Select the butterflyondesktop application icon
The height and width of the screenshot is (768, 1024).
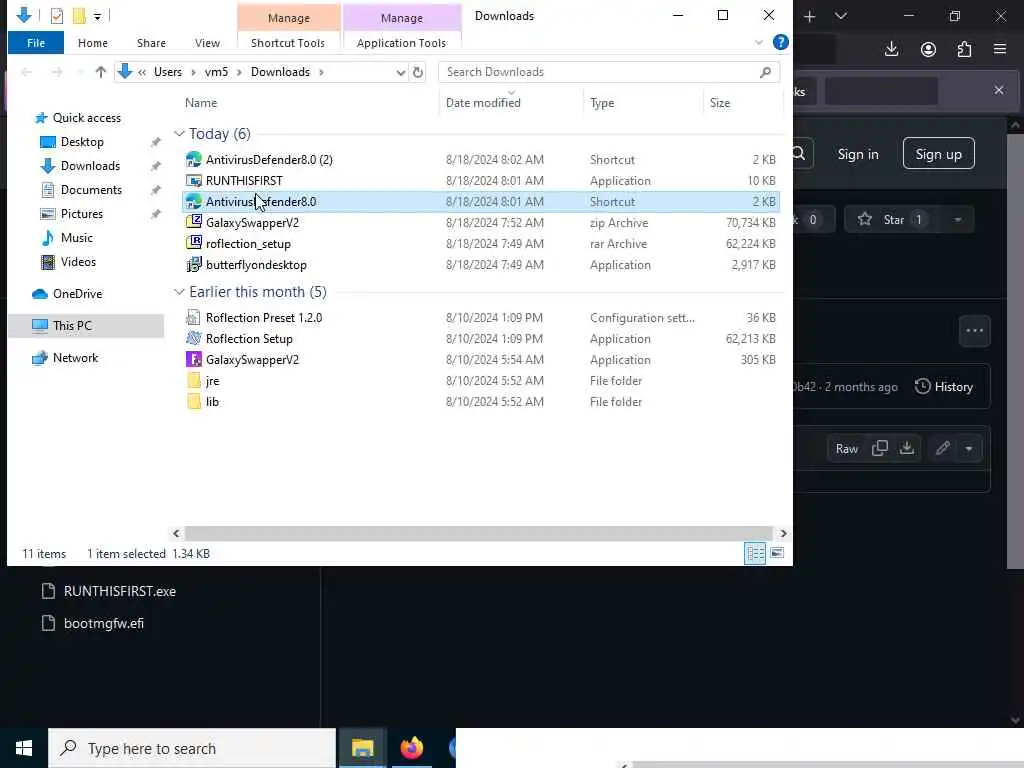point(194,264)
